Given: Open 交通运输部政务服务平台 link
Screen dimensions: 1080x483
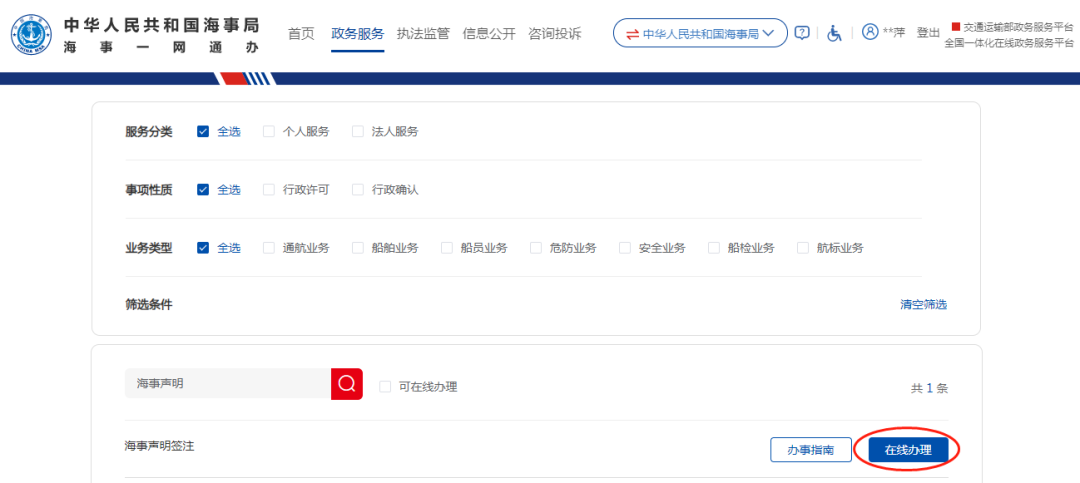Looking at the screenshot, I should point(1018,27).
